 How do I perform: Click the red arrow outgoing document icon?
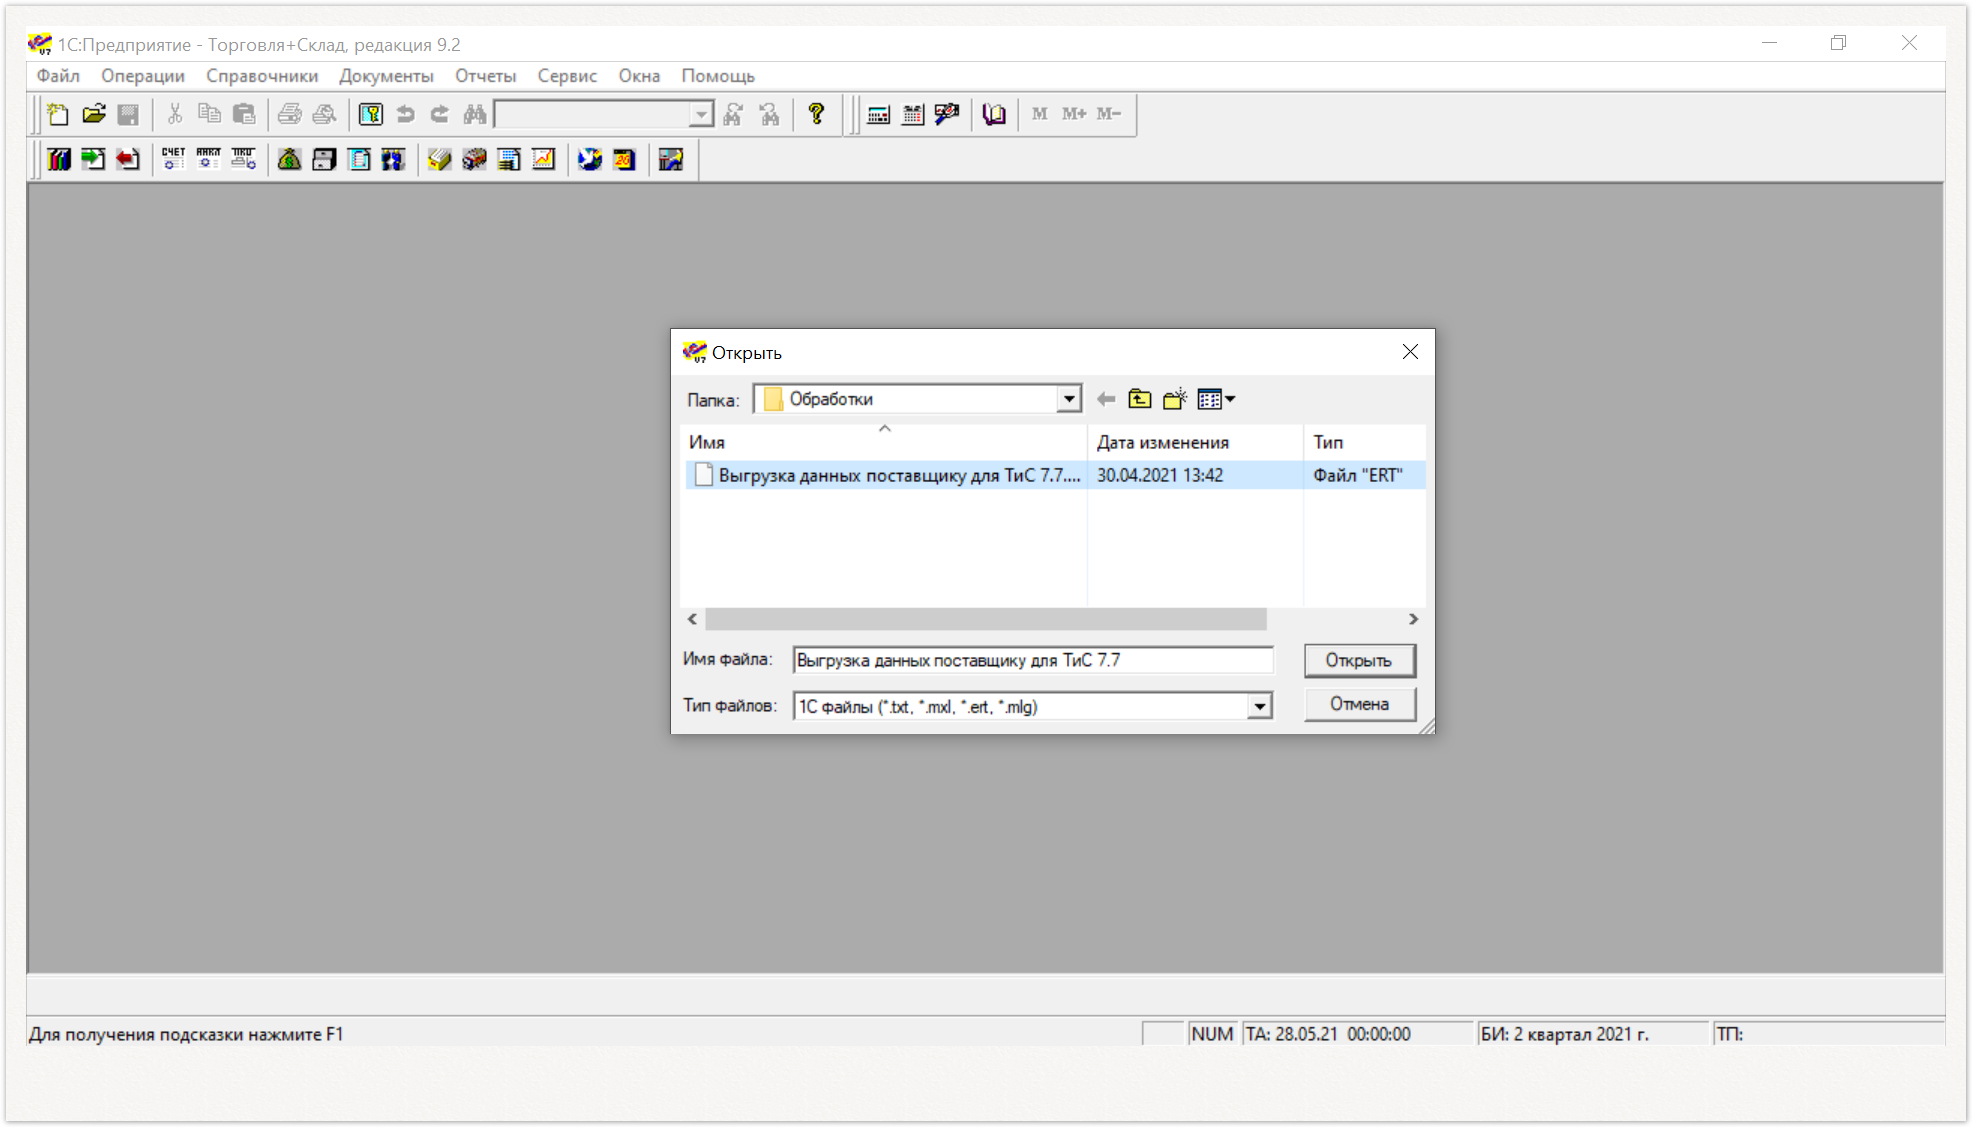[127, 159]
